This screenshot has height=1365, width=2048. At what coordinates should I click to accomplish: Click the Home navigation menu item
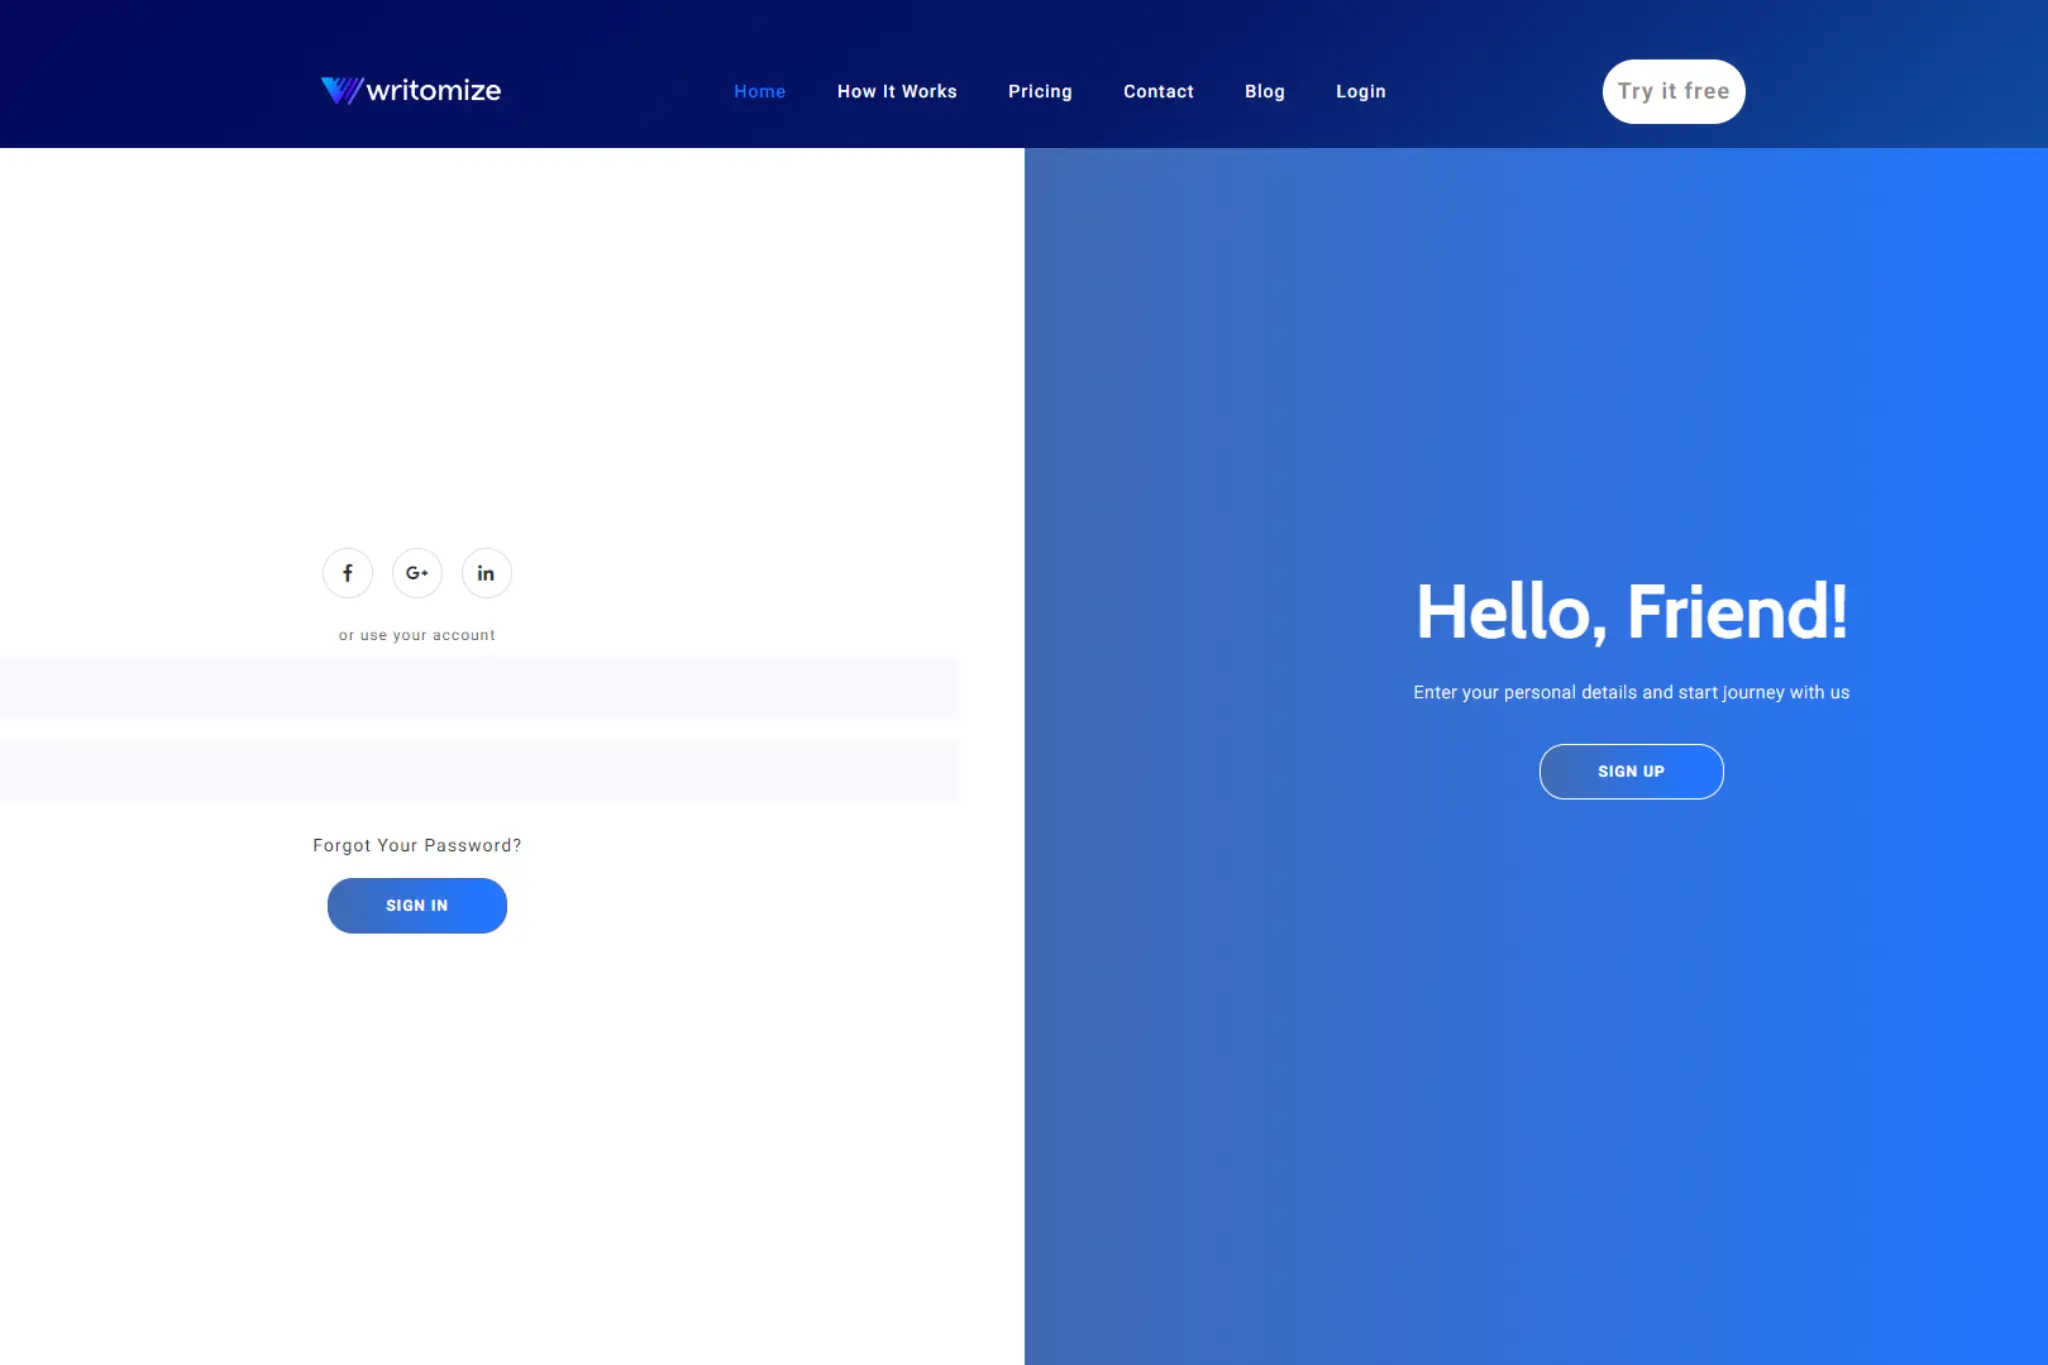760,91
